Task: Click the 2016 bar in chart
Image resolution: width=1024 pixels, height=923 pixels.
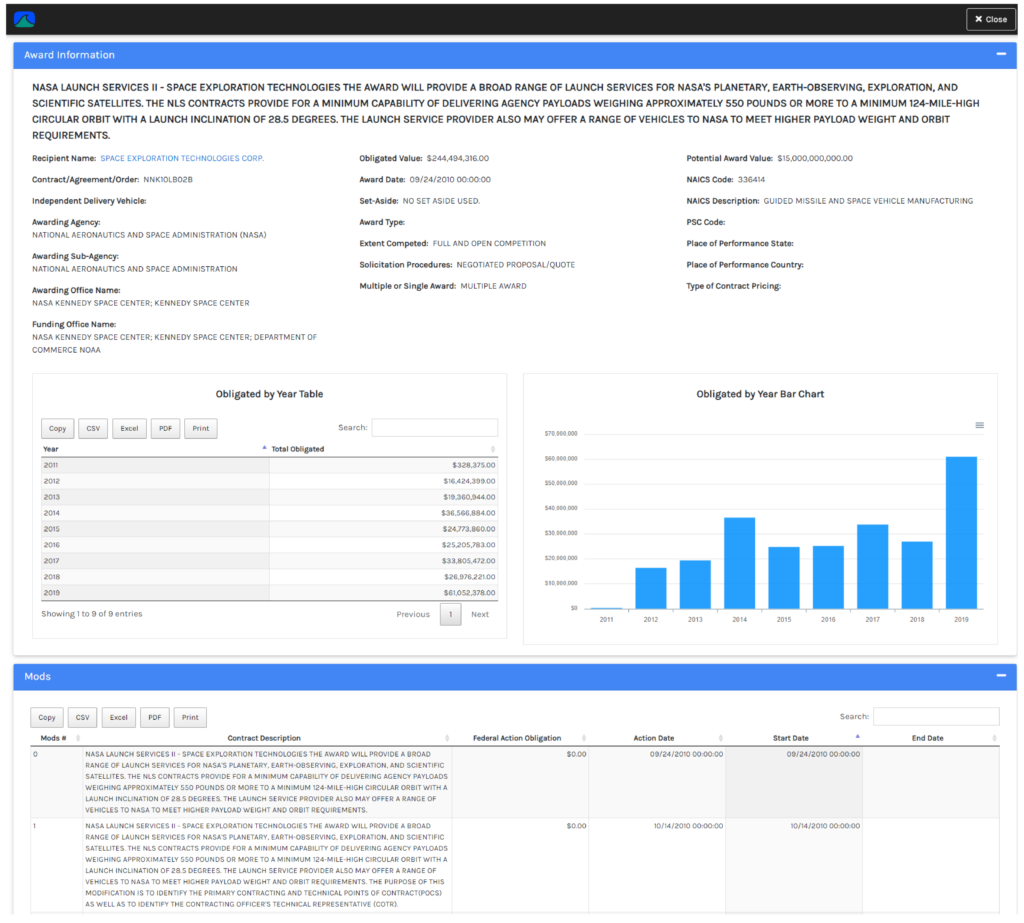Action: coord(828,577)
